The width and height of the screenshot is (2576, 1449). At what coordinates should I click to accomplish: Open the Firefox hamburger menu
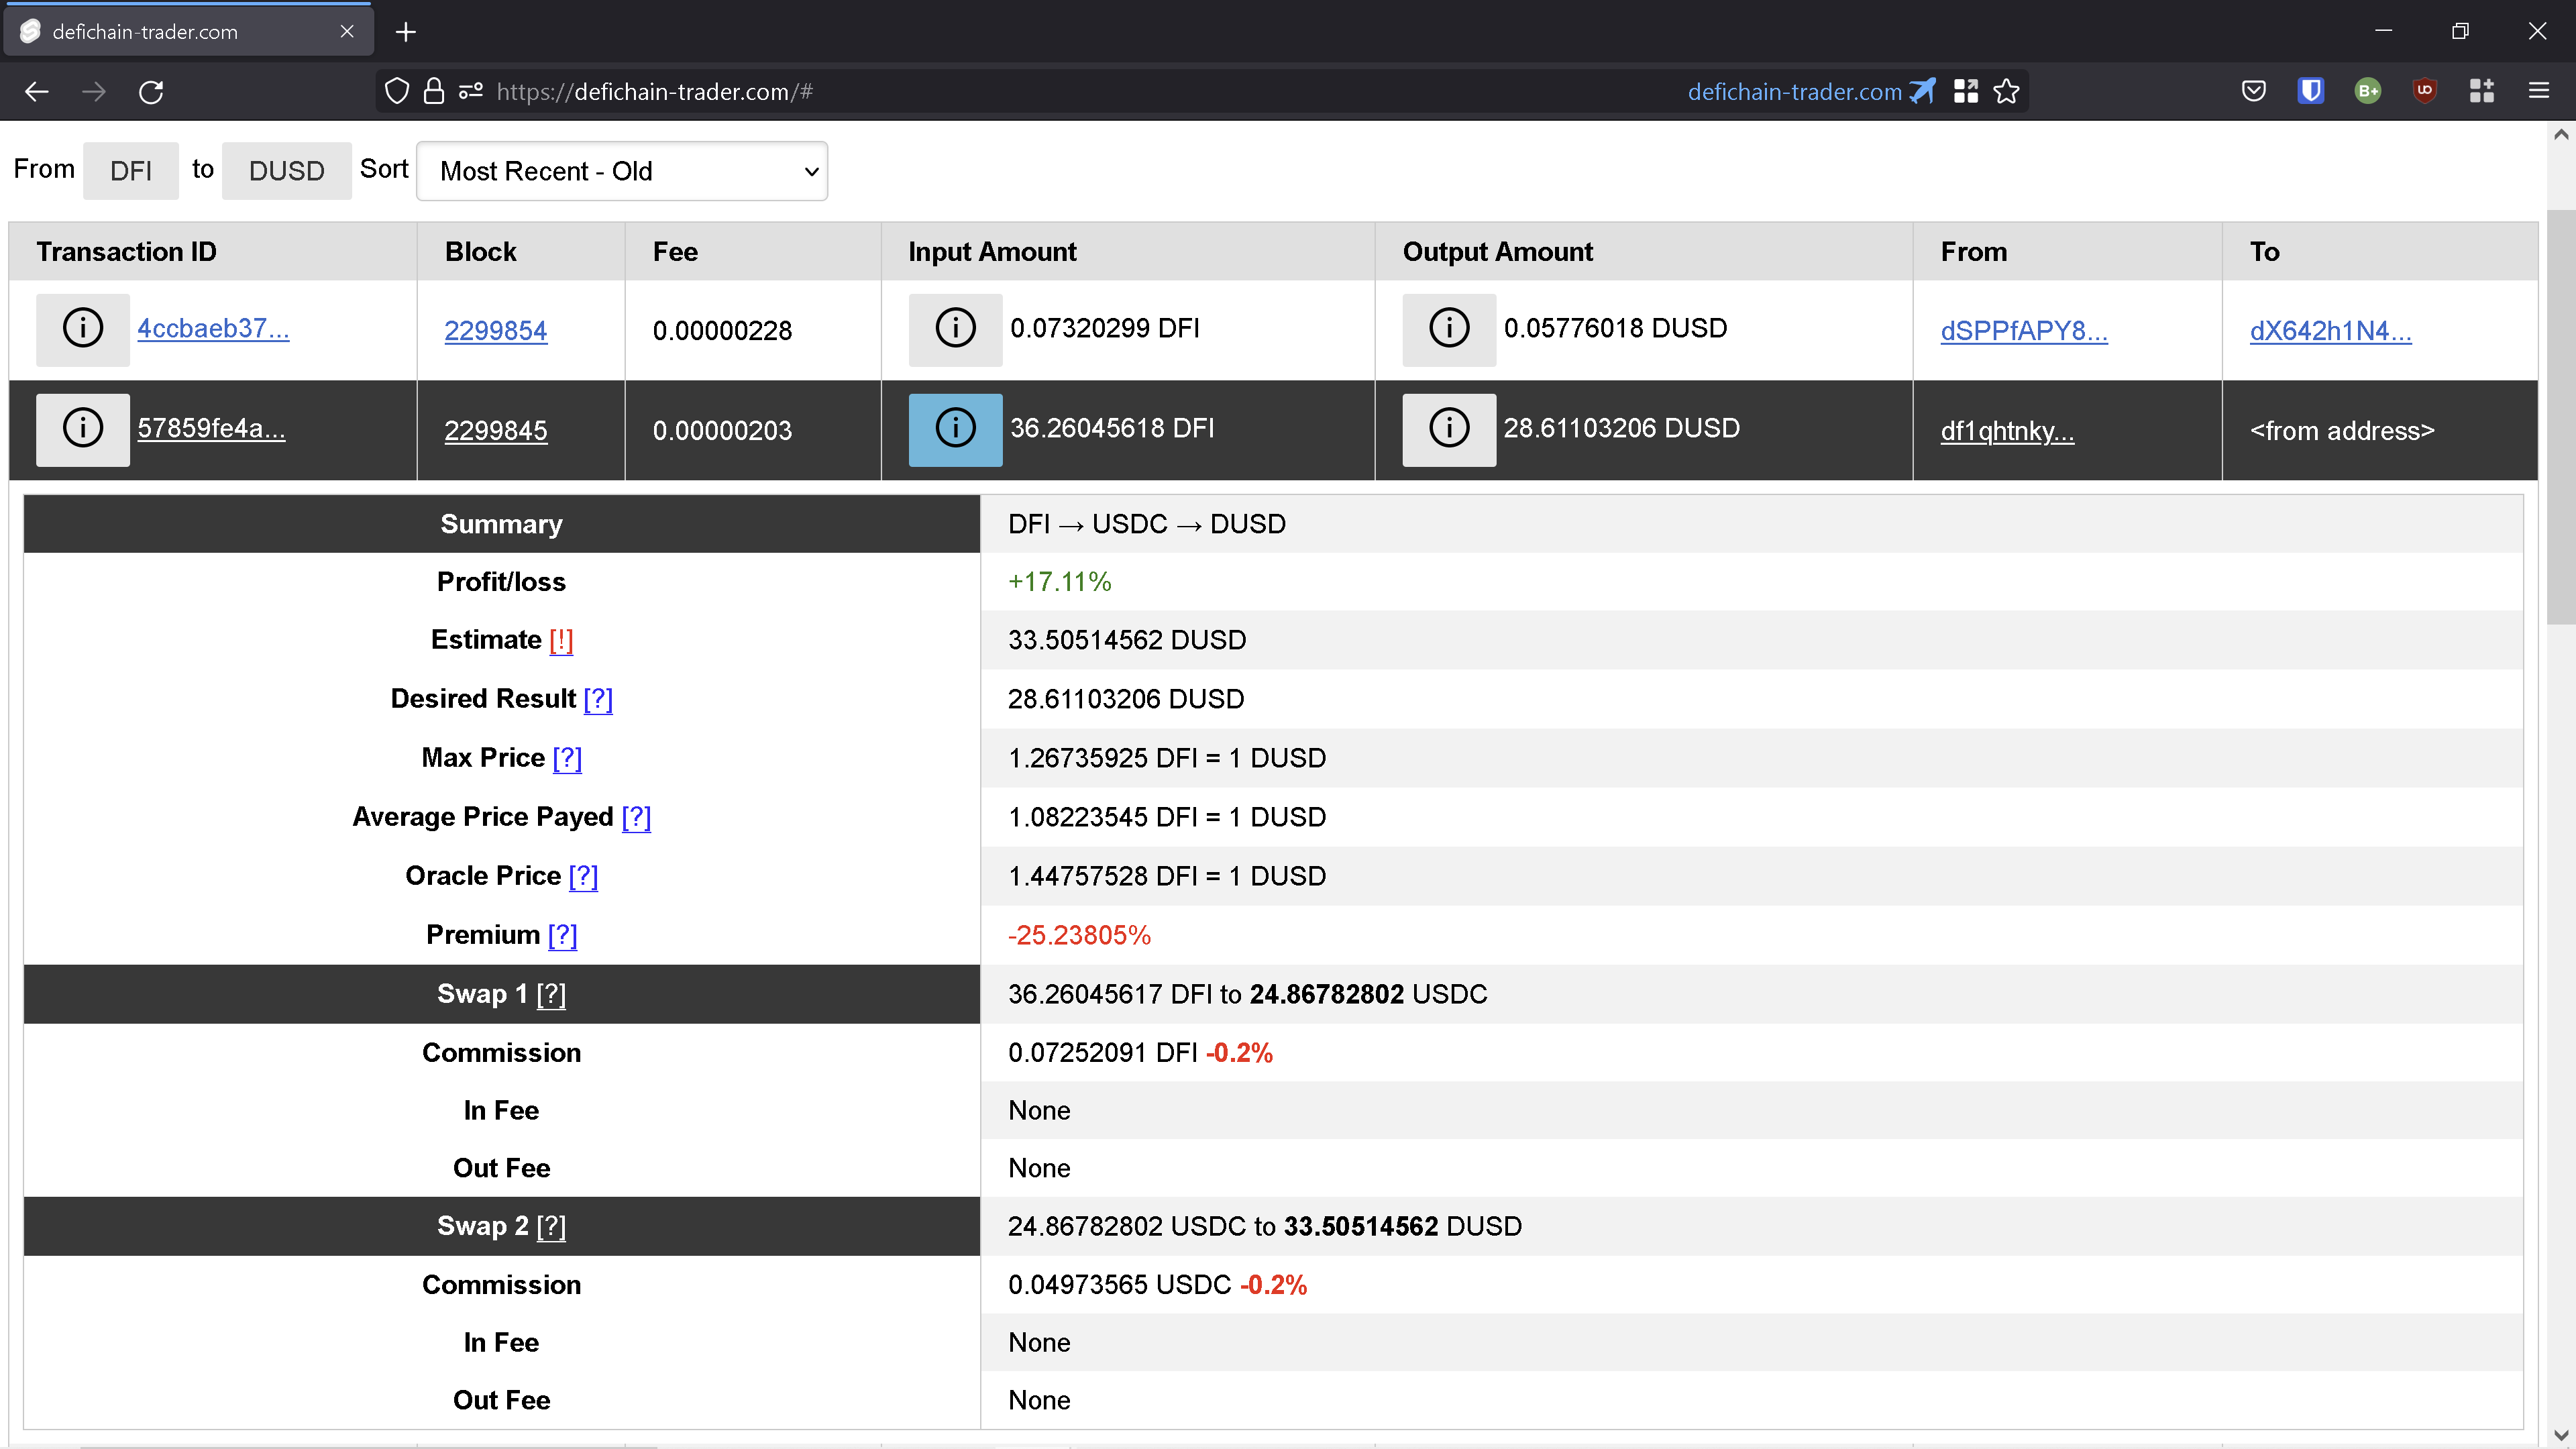(x=2538, y=92)
